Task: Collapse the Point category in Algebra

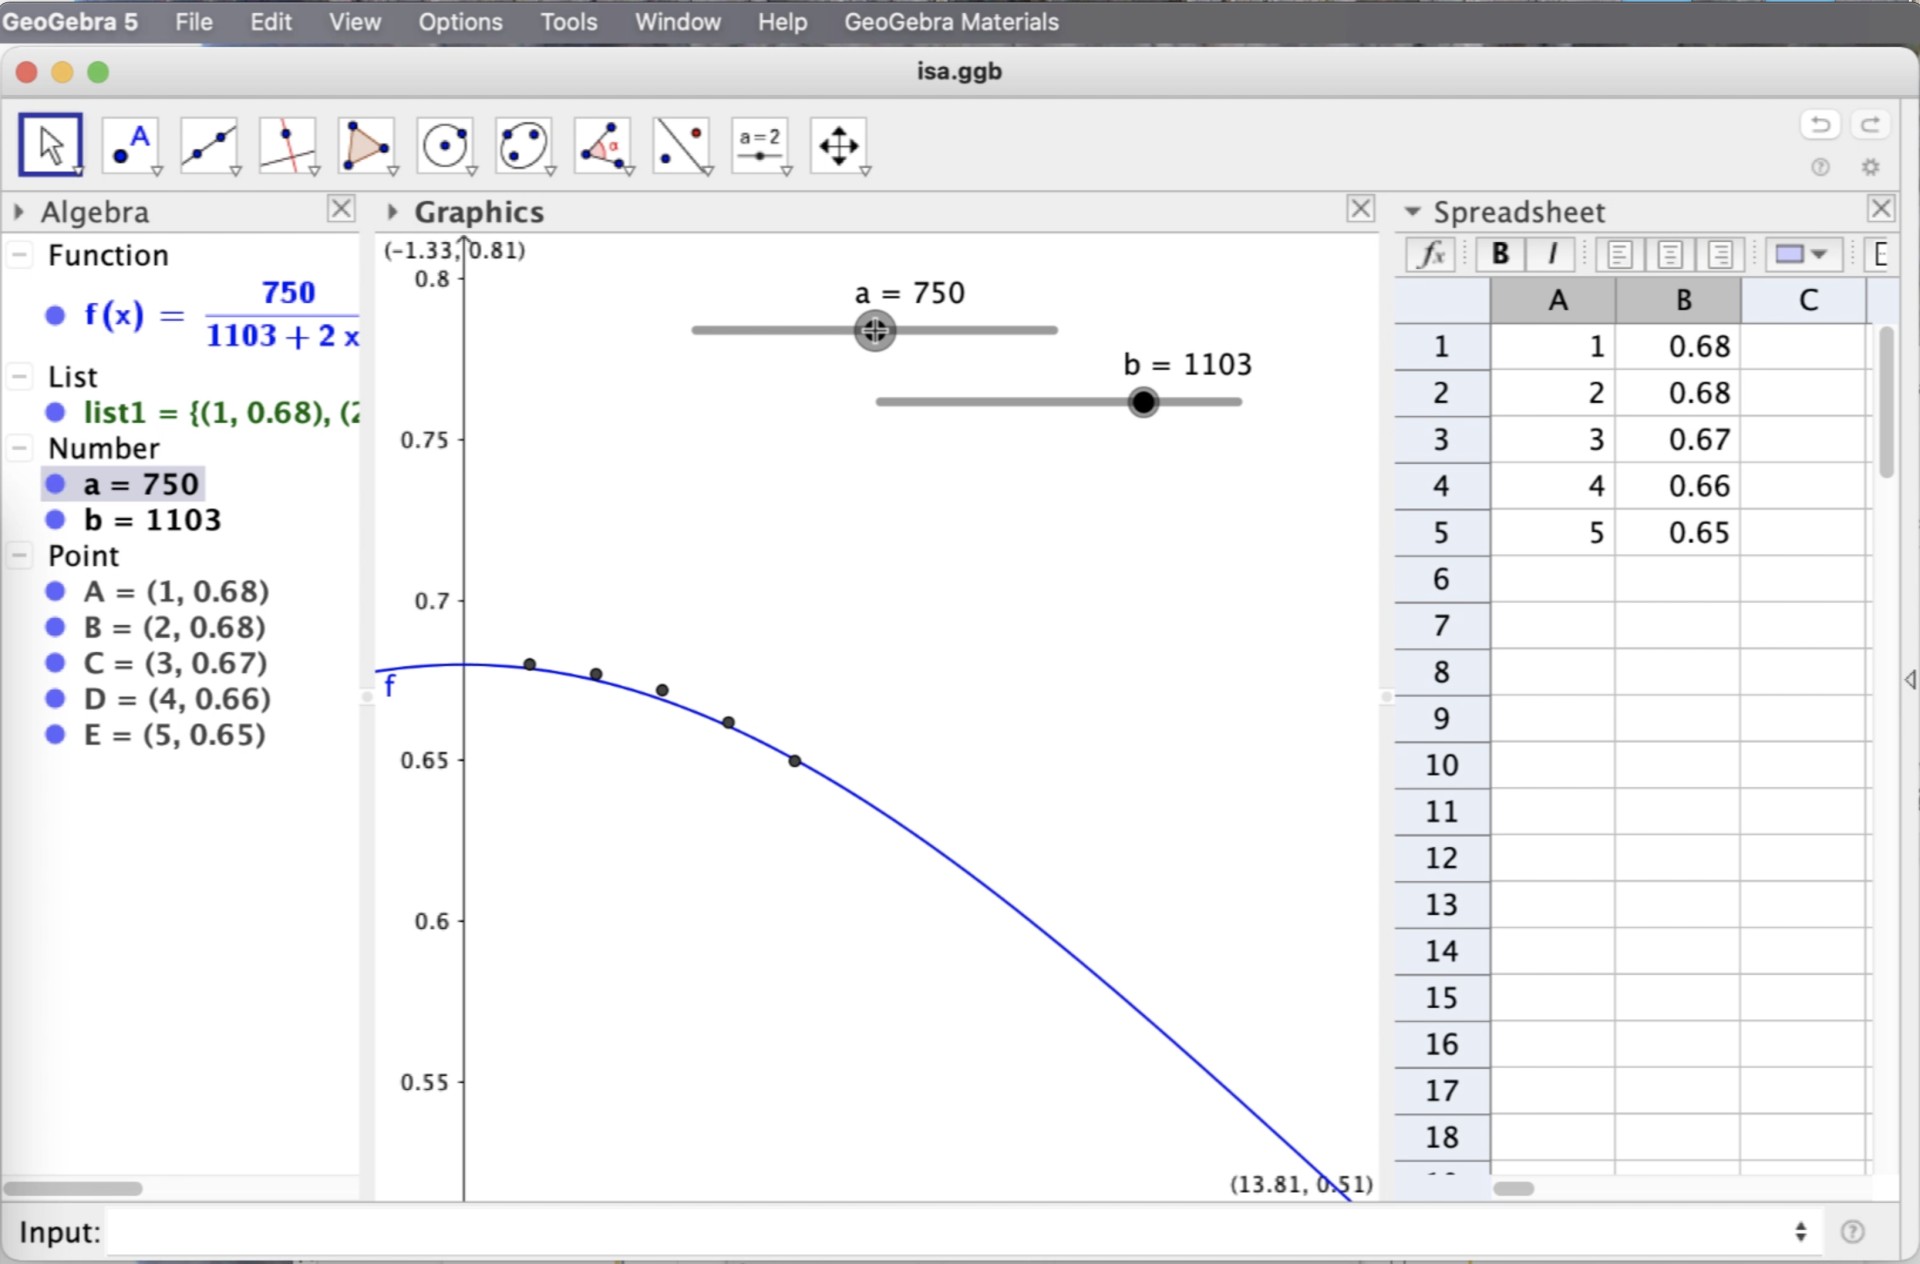Action: (x=19, y=556)
